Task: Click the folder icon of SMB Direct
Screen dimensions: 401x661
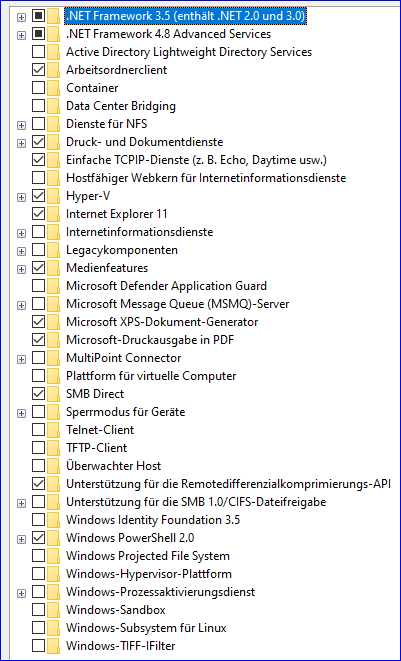Action: click(53, 394)
